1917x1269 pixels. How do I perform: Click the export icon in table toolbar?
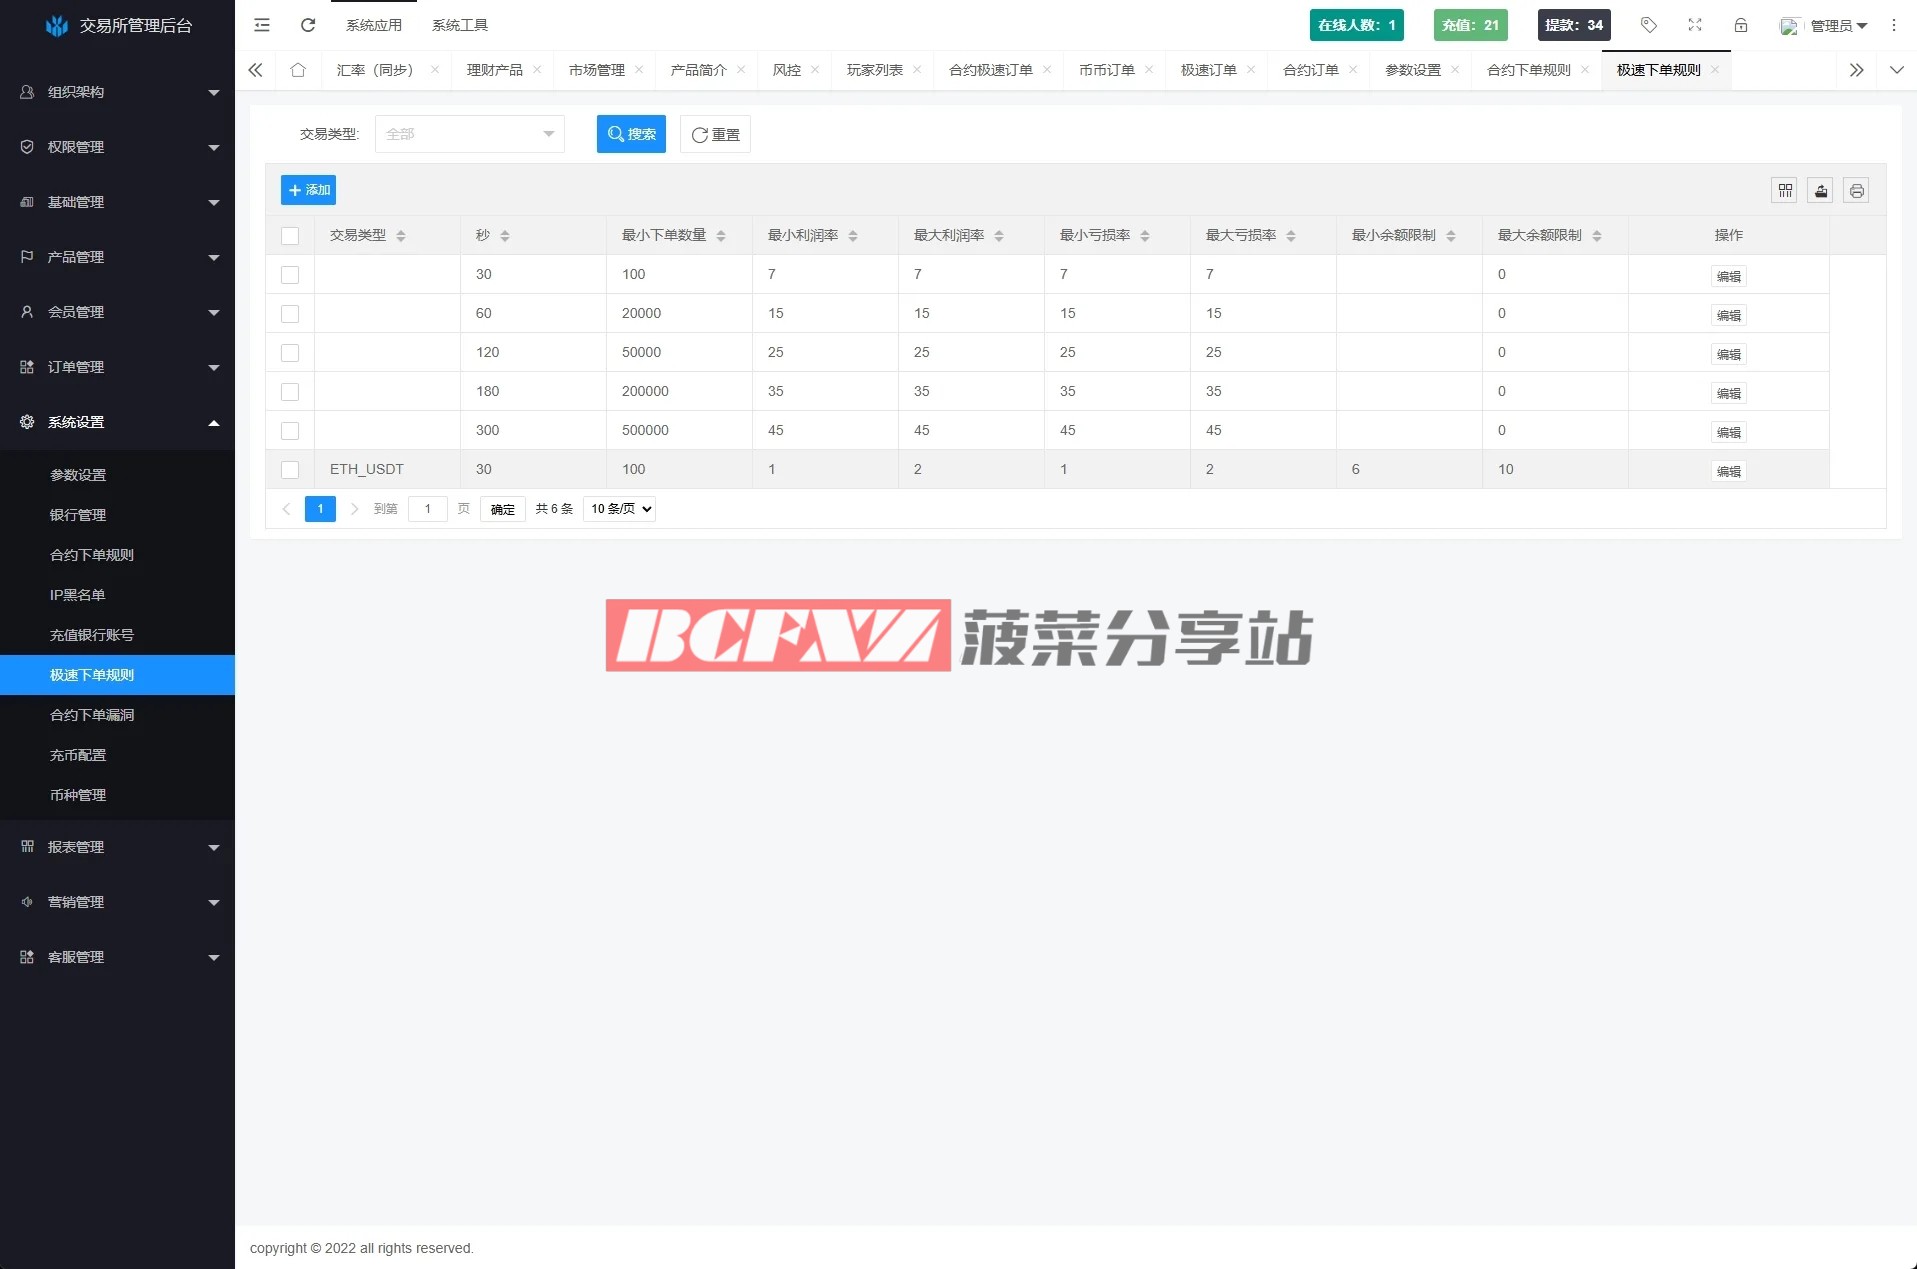coord(1821,190)
